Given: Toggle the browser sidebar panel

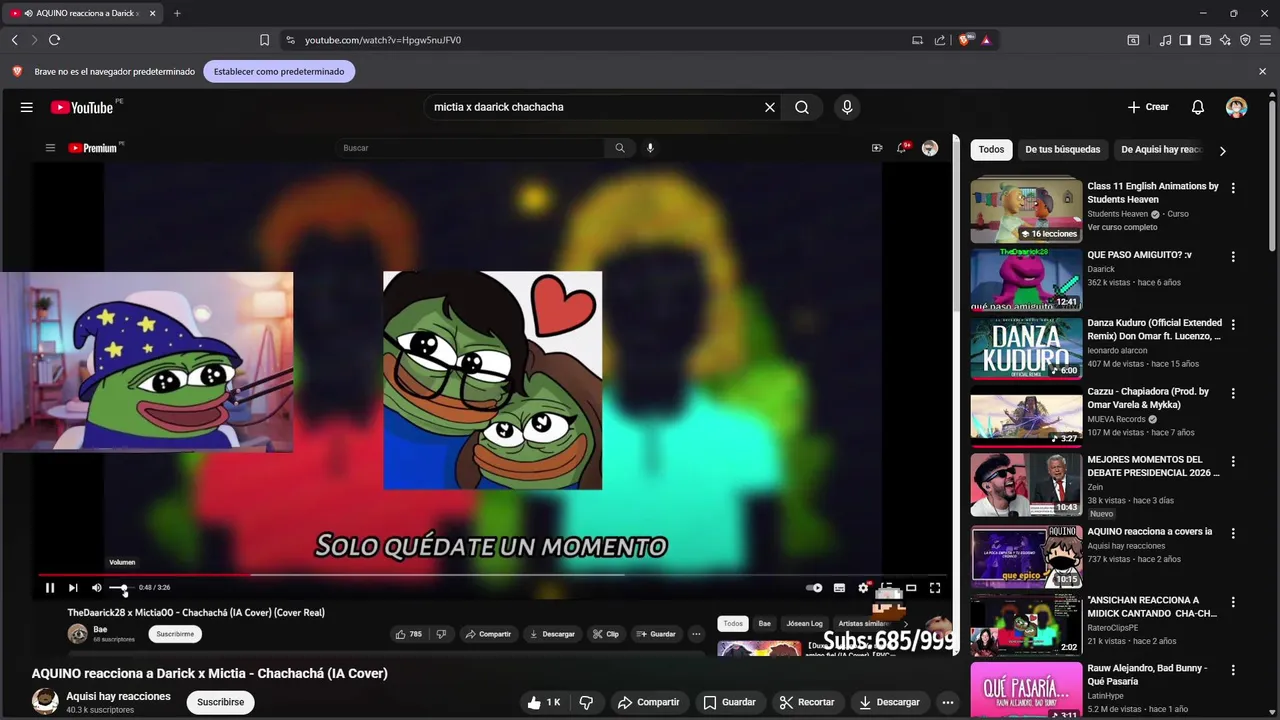Looking at the screenshot, I should 1185,40.
